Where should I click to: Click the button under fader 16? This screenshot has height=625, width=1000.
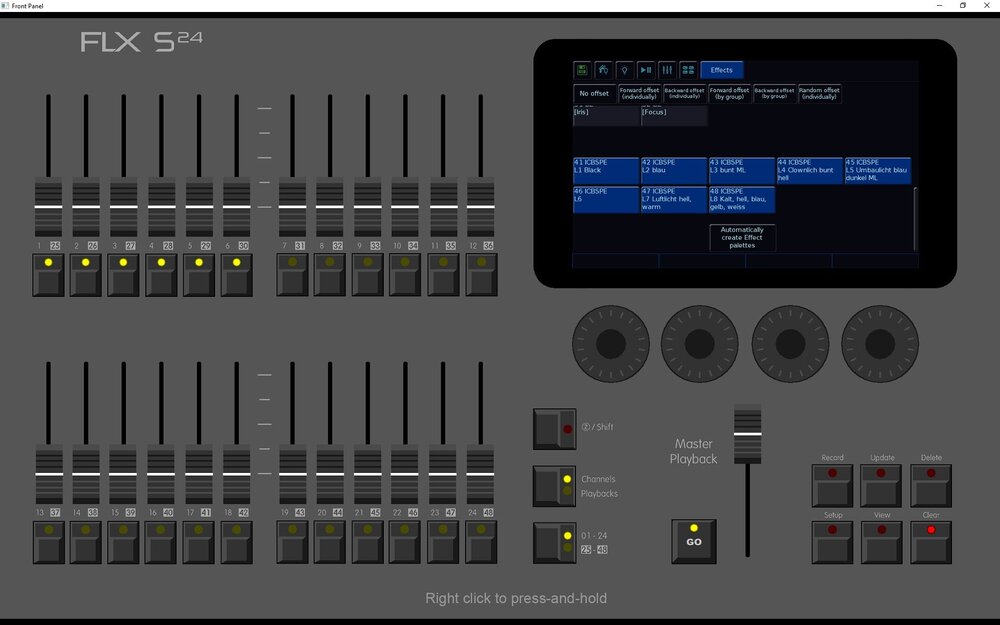click(x=161, y=543)
